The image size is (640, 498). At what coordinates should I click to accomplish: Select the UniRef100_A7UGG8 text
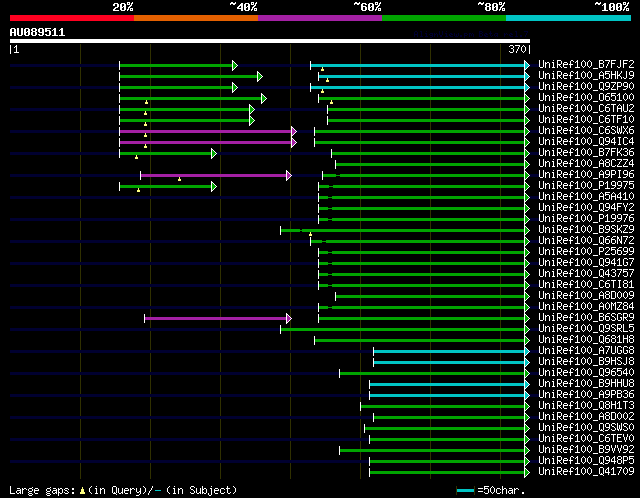[x=586, y=351]
